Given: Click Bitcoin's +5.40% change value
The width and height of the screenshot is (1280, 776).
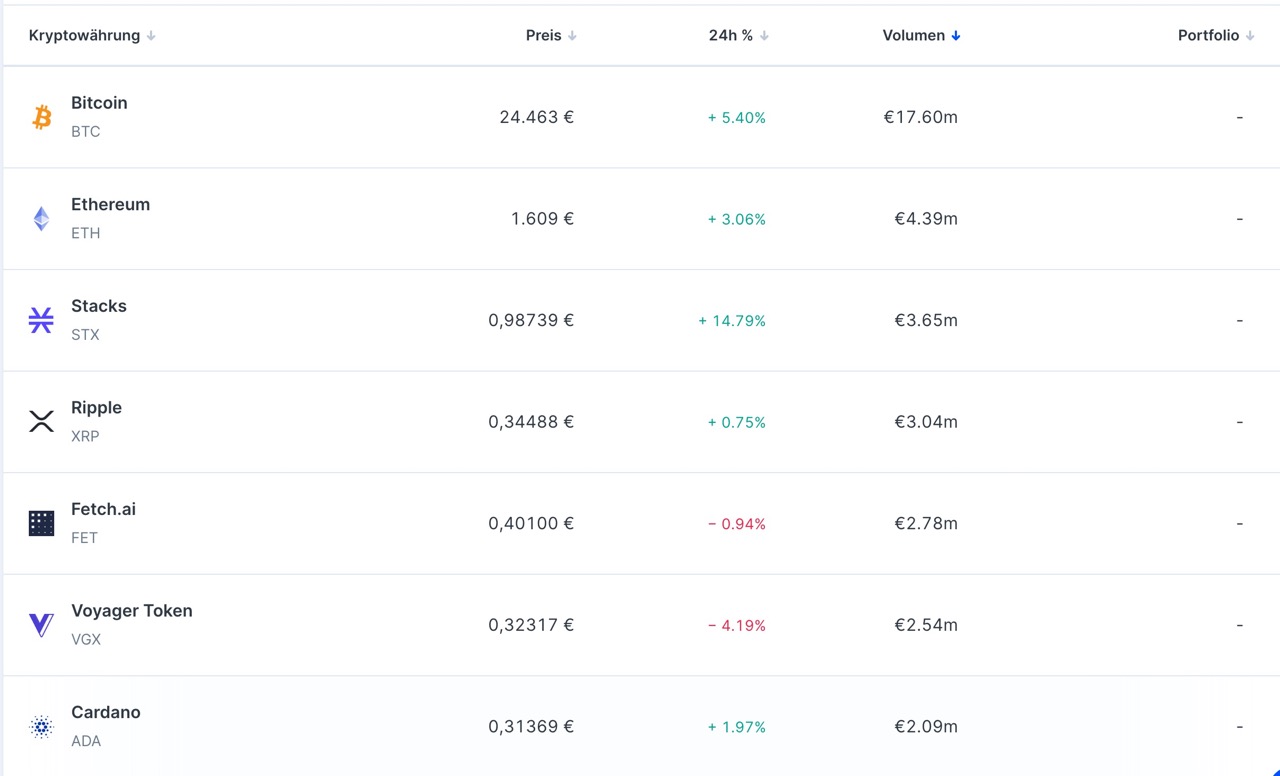Looking at the screenshot, I should pyautogui.click(x=737, y=118).
